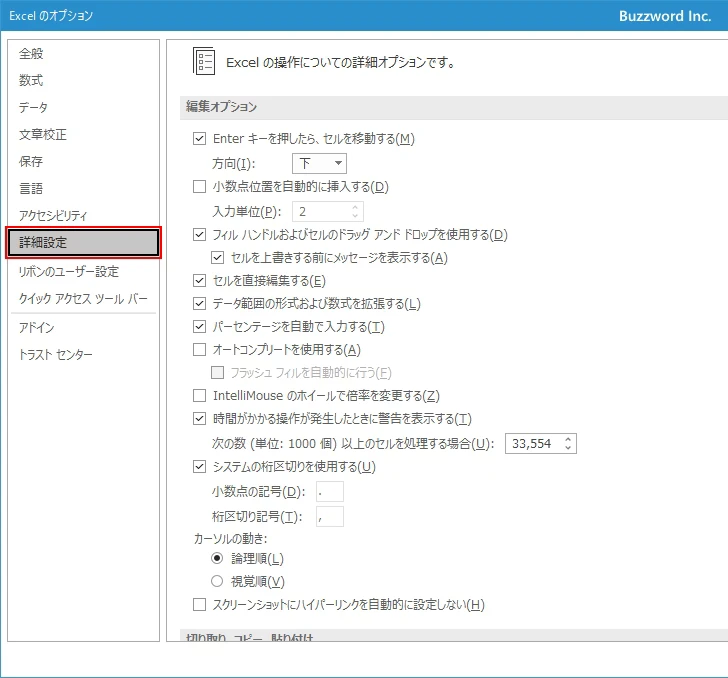Select the データ category
This screenshot has width=728, height=678.
coord(33,107)
